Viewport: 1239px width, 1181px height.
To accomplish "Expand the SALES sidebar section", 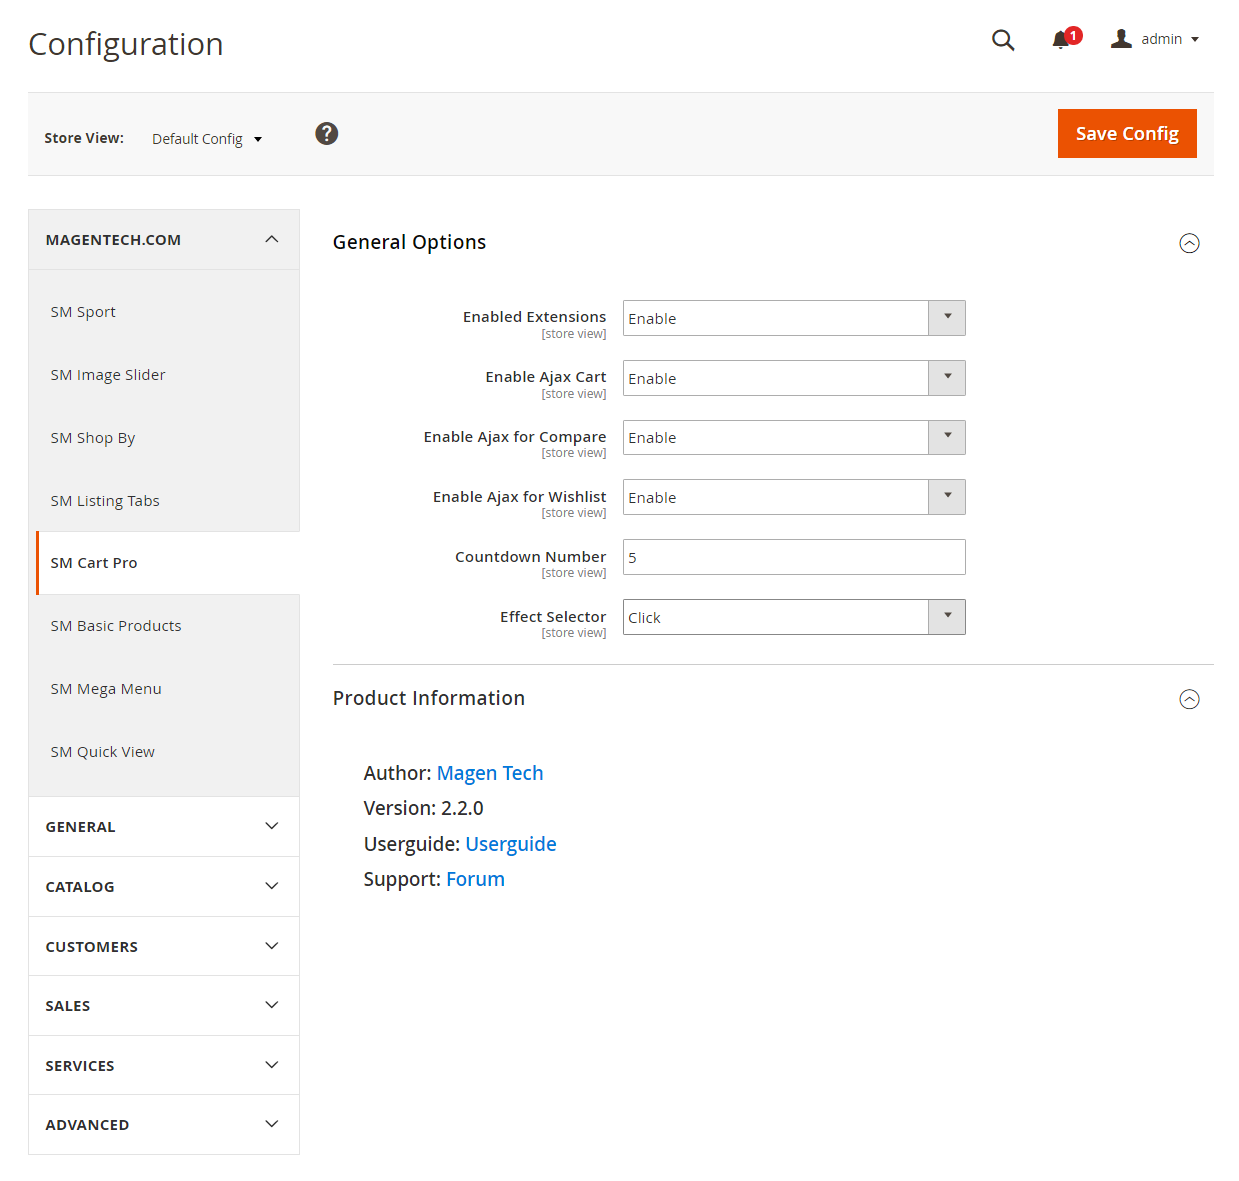I will 164,1006.
